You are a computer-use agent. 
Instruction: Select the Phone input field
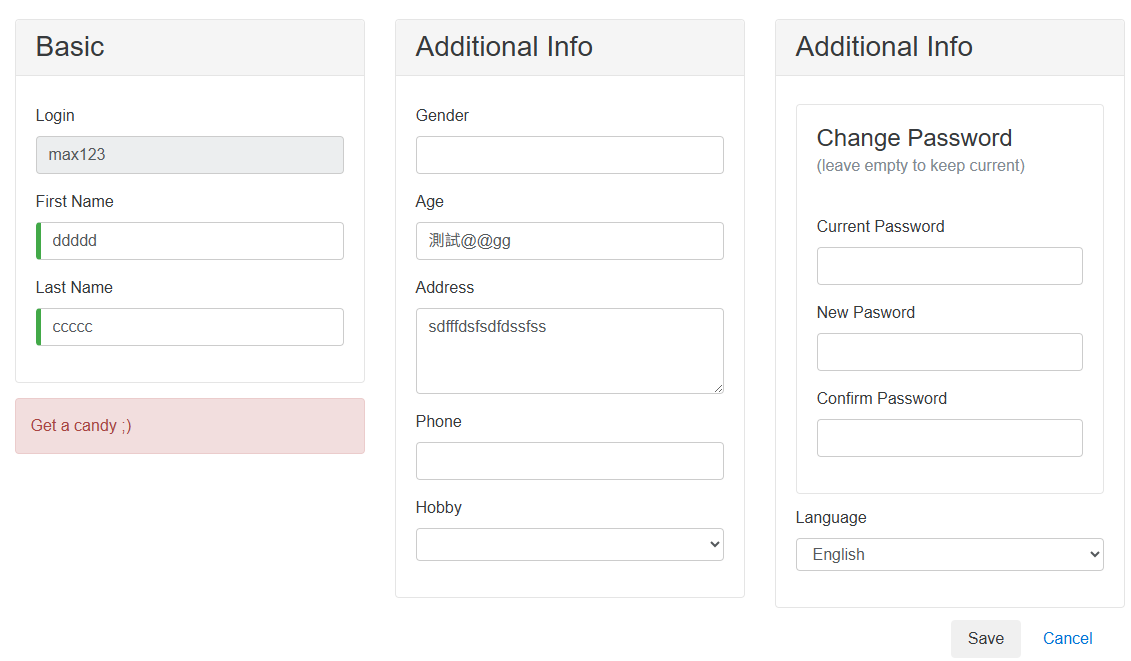569,461
